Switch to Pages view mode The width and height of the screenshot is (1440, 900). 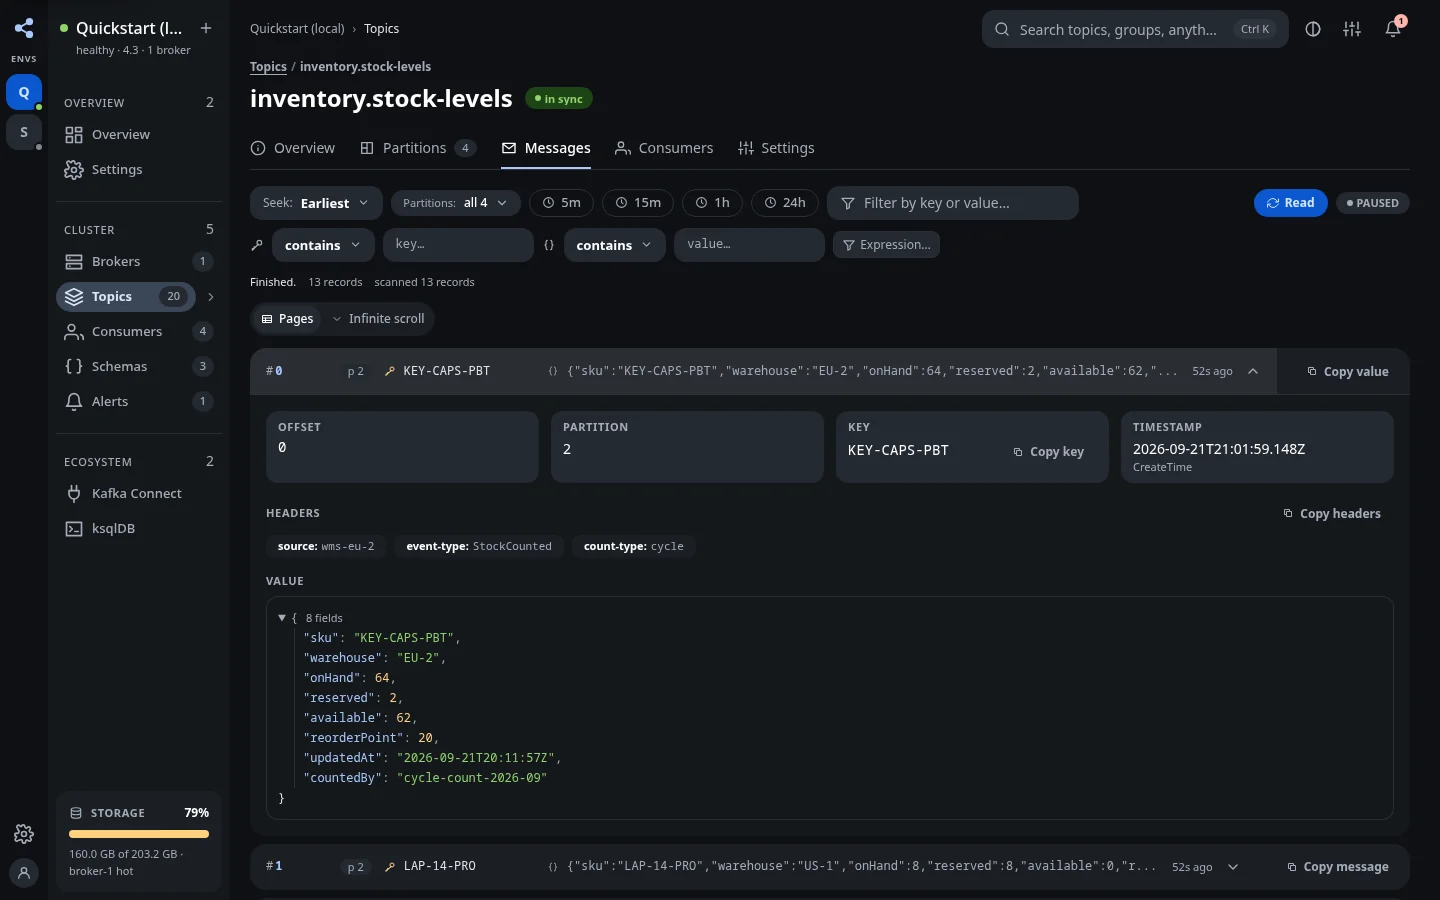tap(287, 319)
